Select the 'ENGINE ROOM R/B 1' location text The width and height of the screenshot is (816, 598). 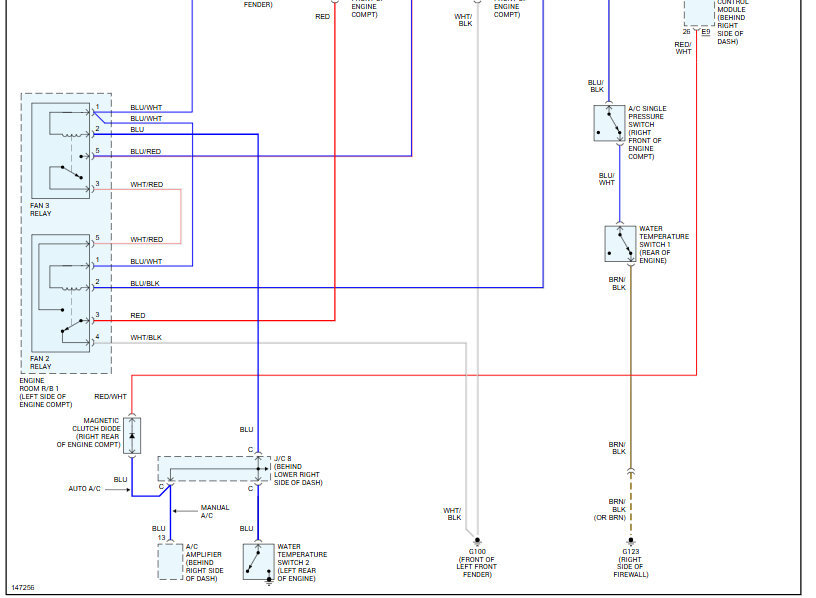pos(46,392)
